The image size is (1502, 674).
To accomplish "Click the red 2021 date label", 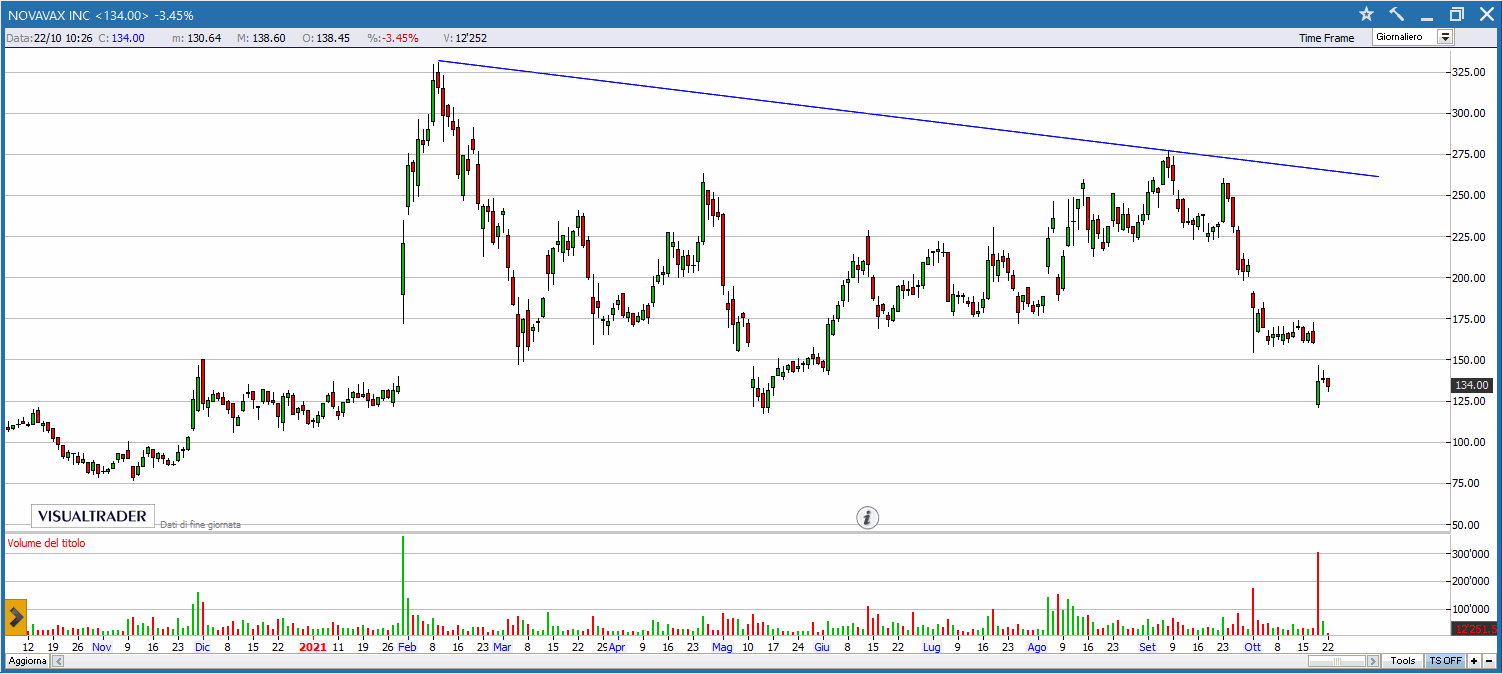I will tap(313, 647).
